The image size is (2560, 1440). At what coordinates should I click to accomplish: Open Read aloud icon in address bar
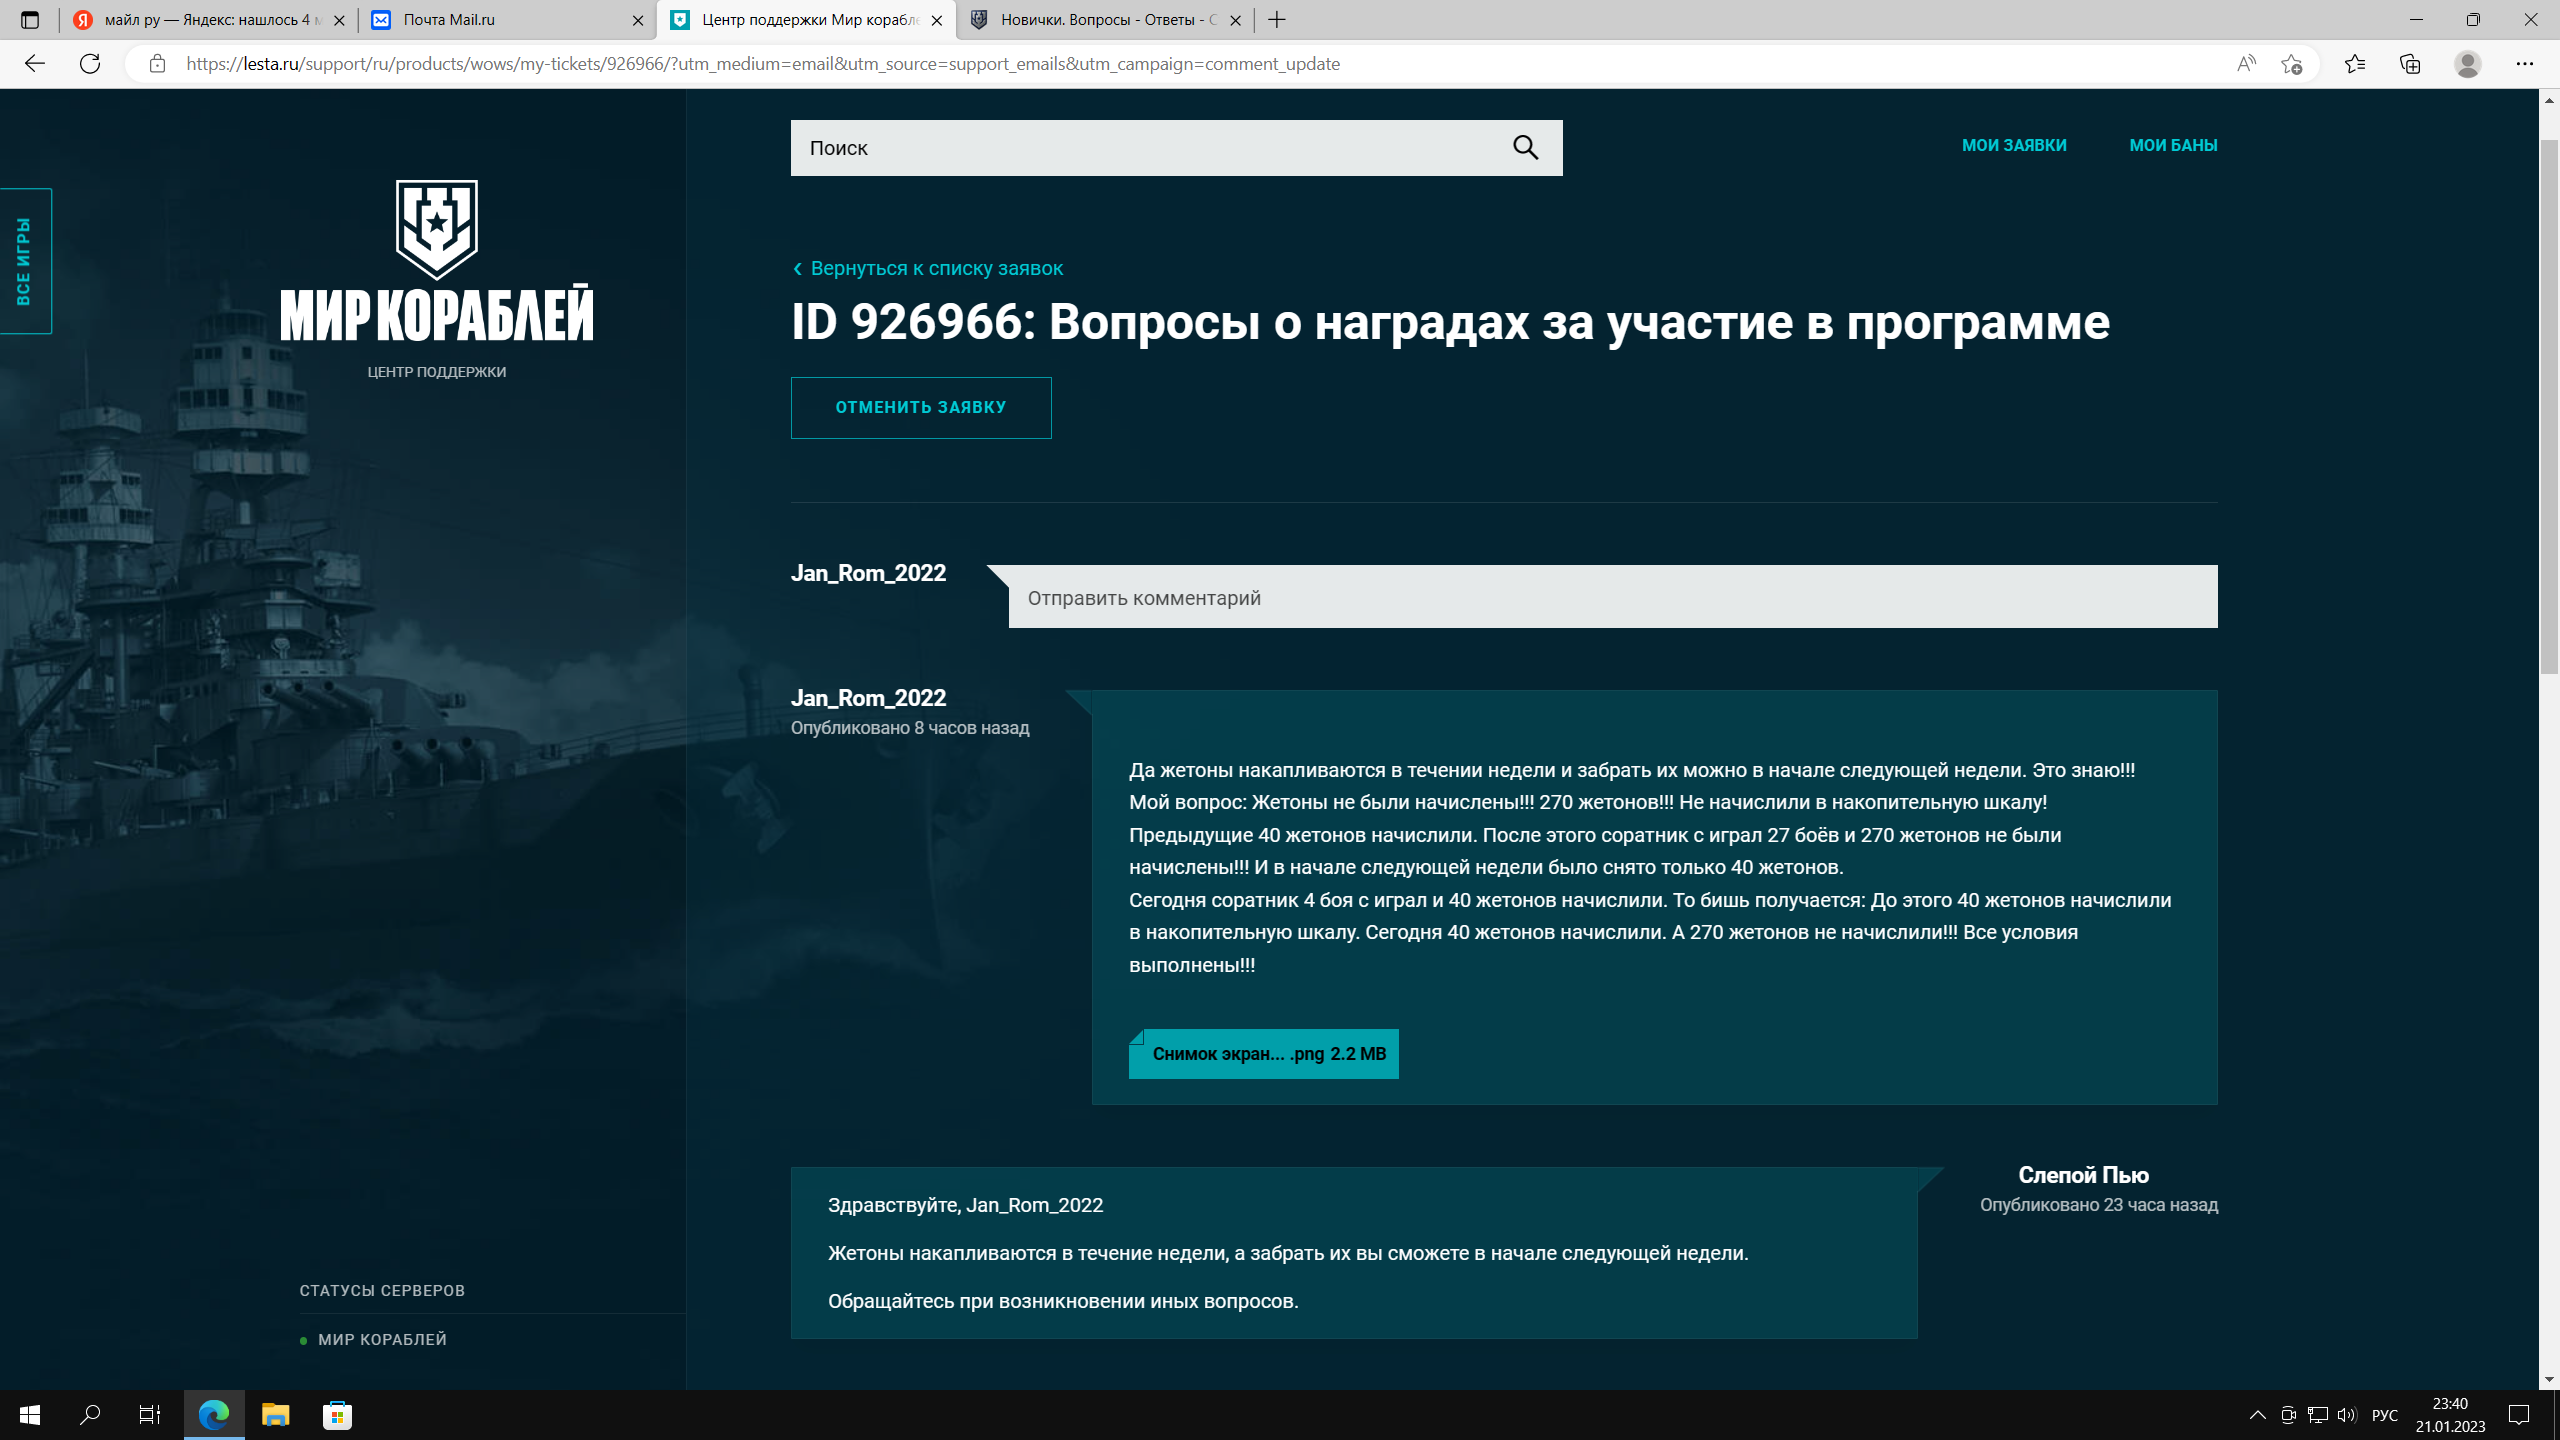[2246, 64]
